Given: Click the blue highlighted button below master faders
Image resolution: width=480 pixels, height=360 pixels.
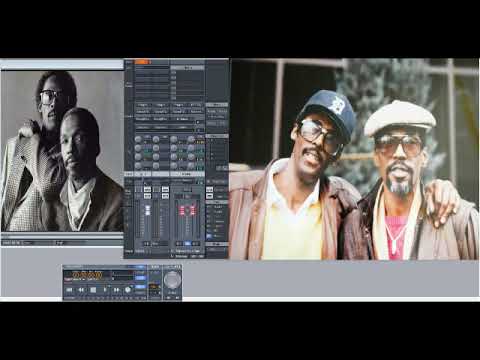Looking at the screenshot, I should (x=187, y=244).
